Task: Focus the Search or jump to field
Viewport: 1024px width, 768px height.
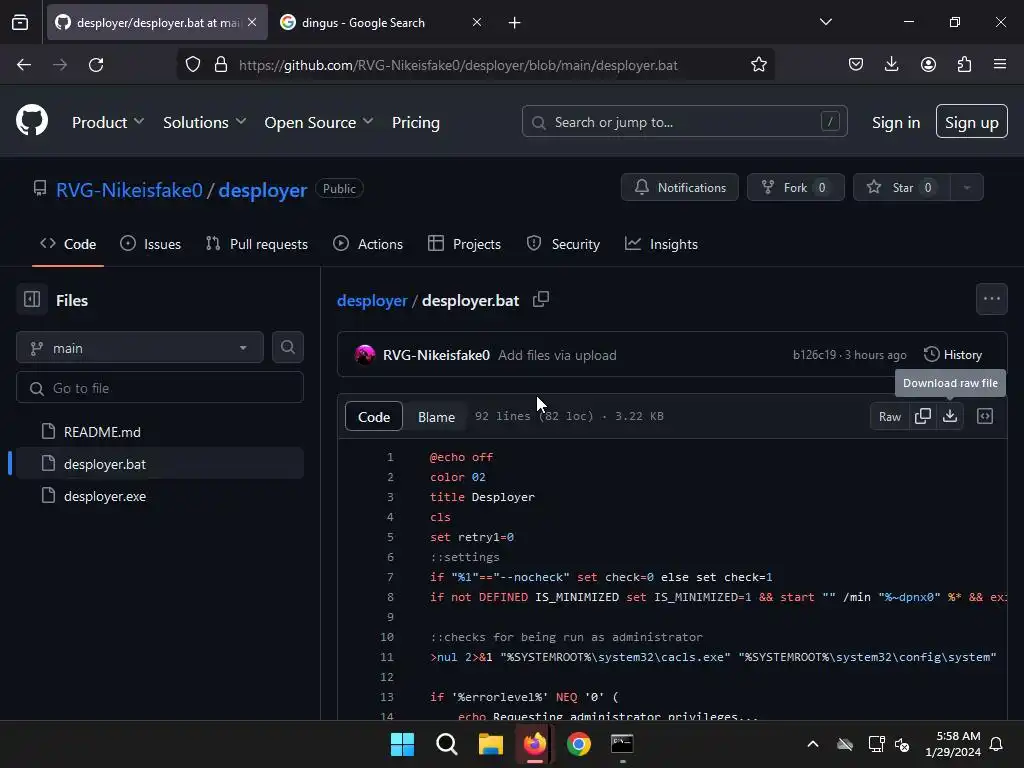Action: pos(684,121)
